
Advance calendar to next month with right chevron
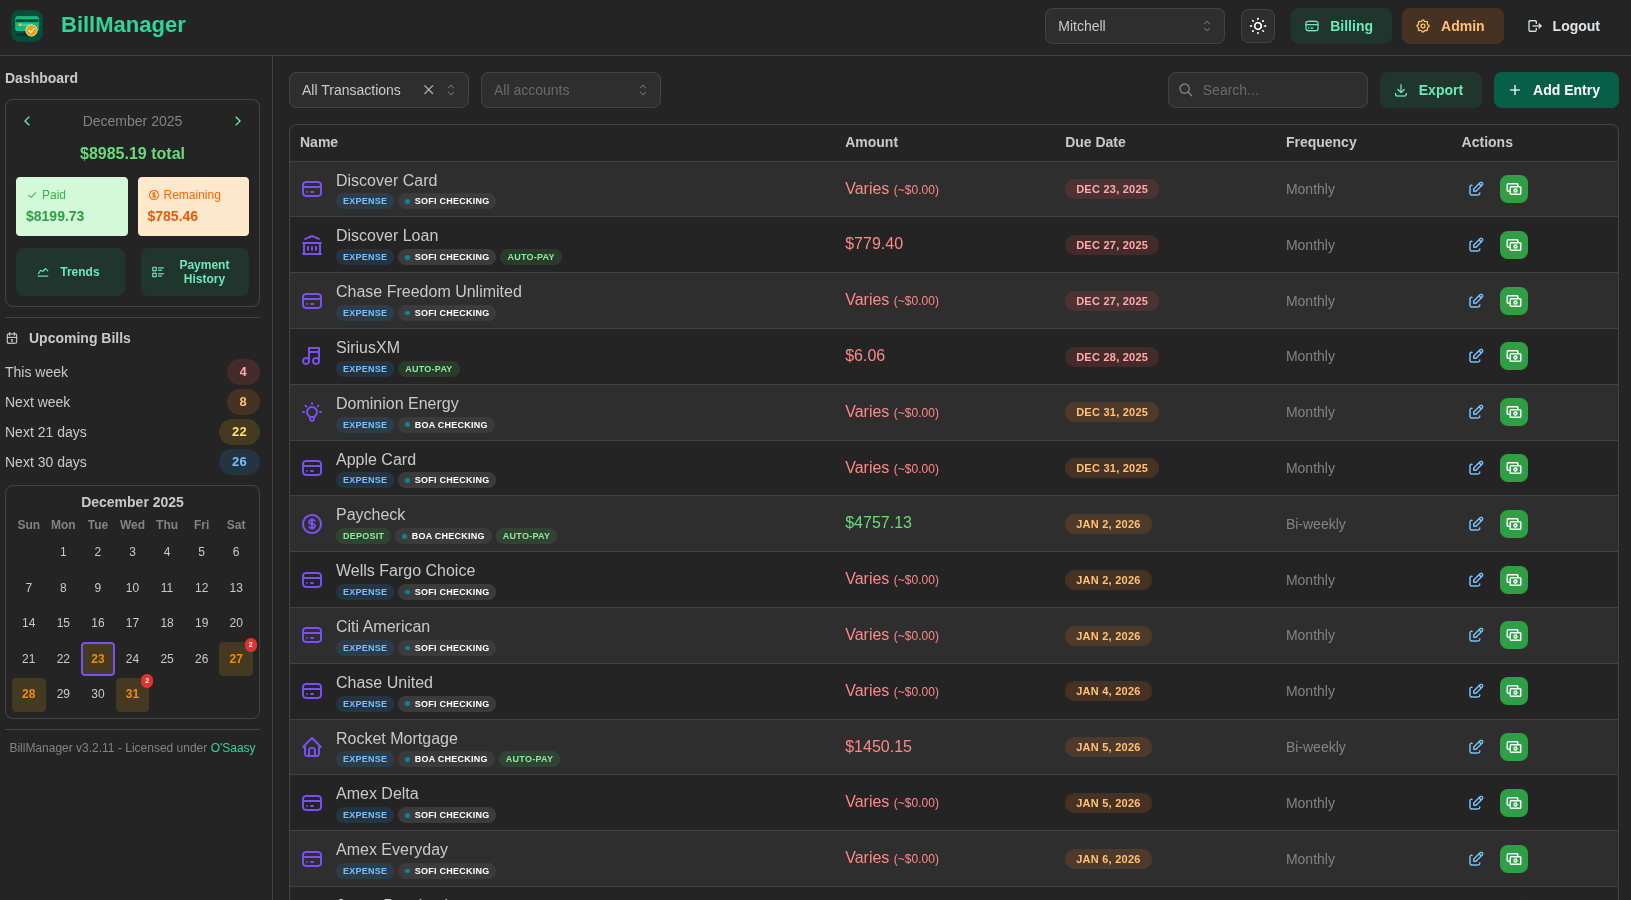237,120
